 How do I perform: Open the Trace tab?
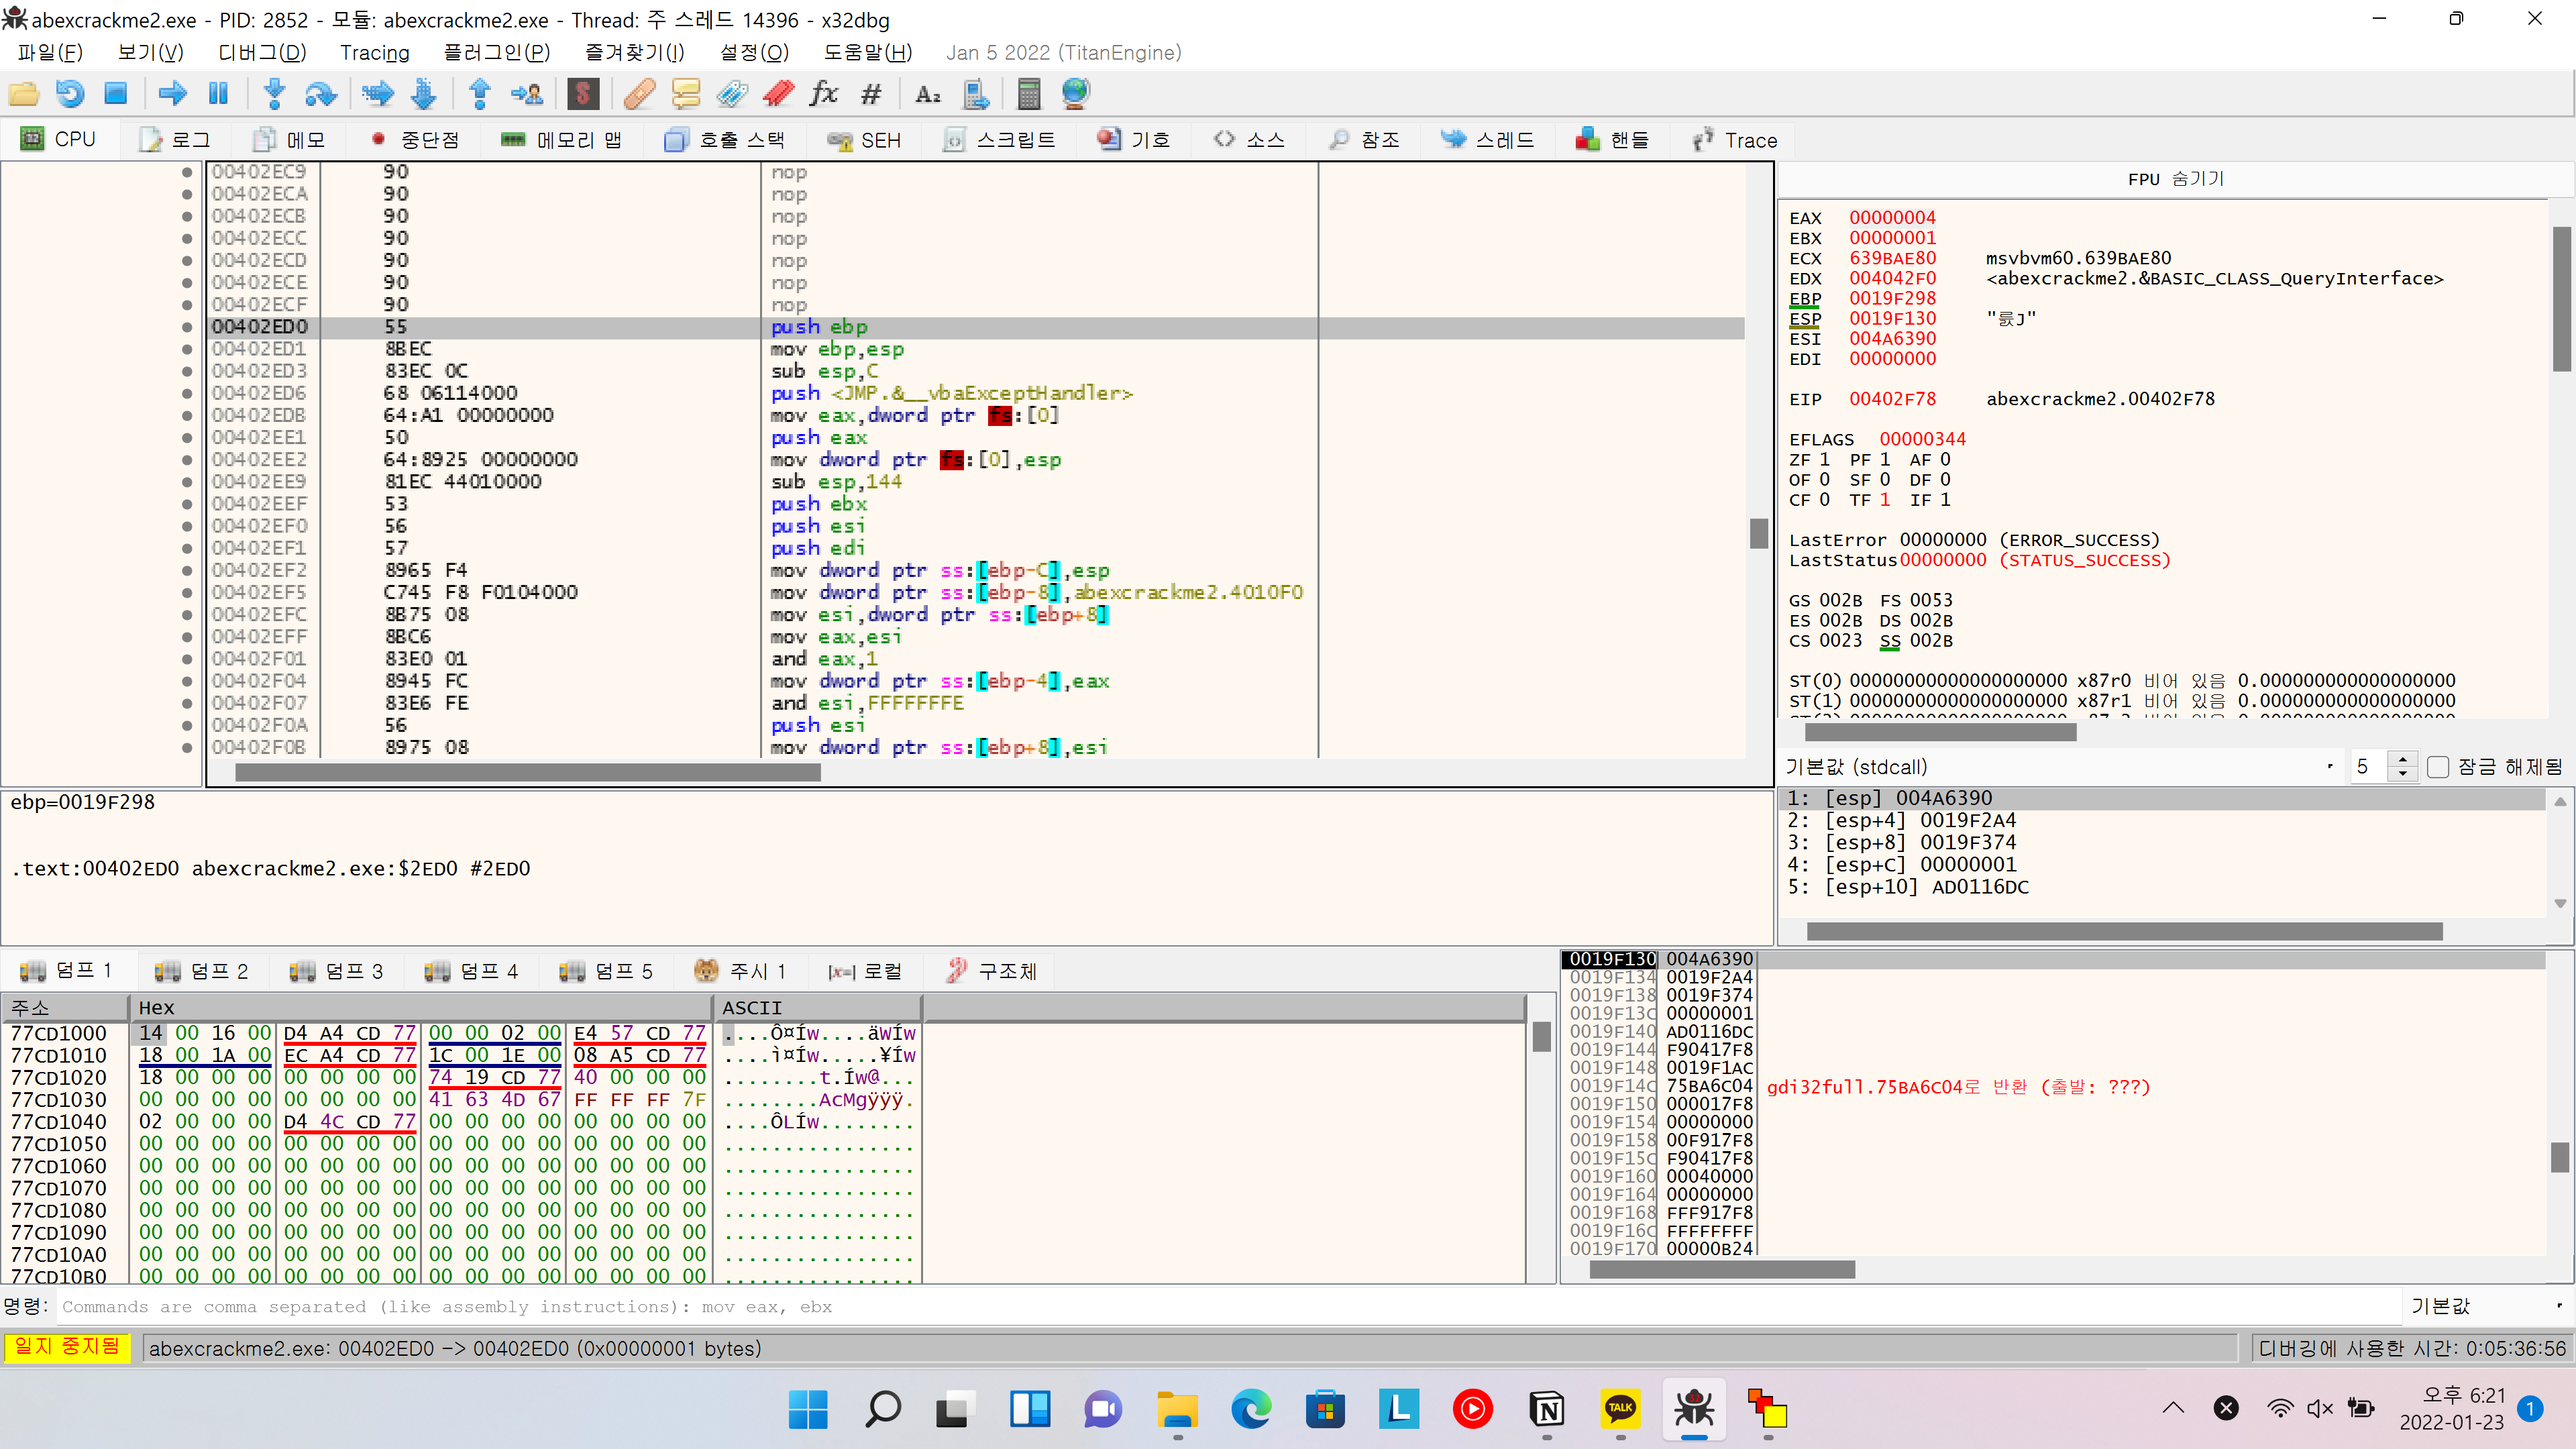[1735, 140]
